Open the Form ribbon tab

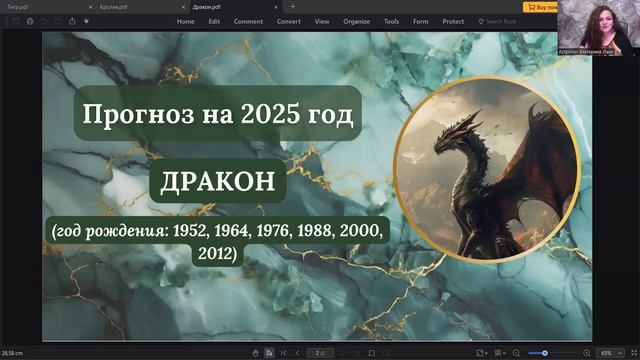pos(420,22)
